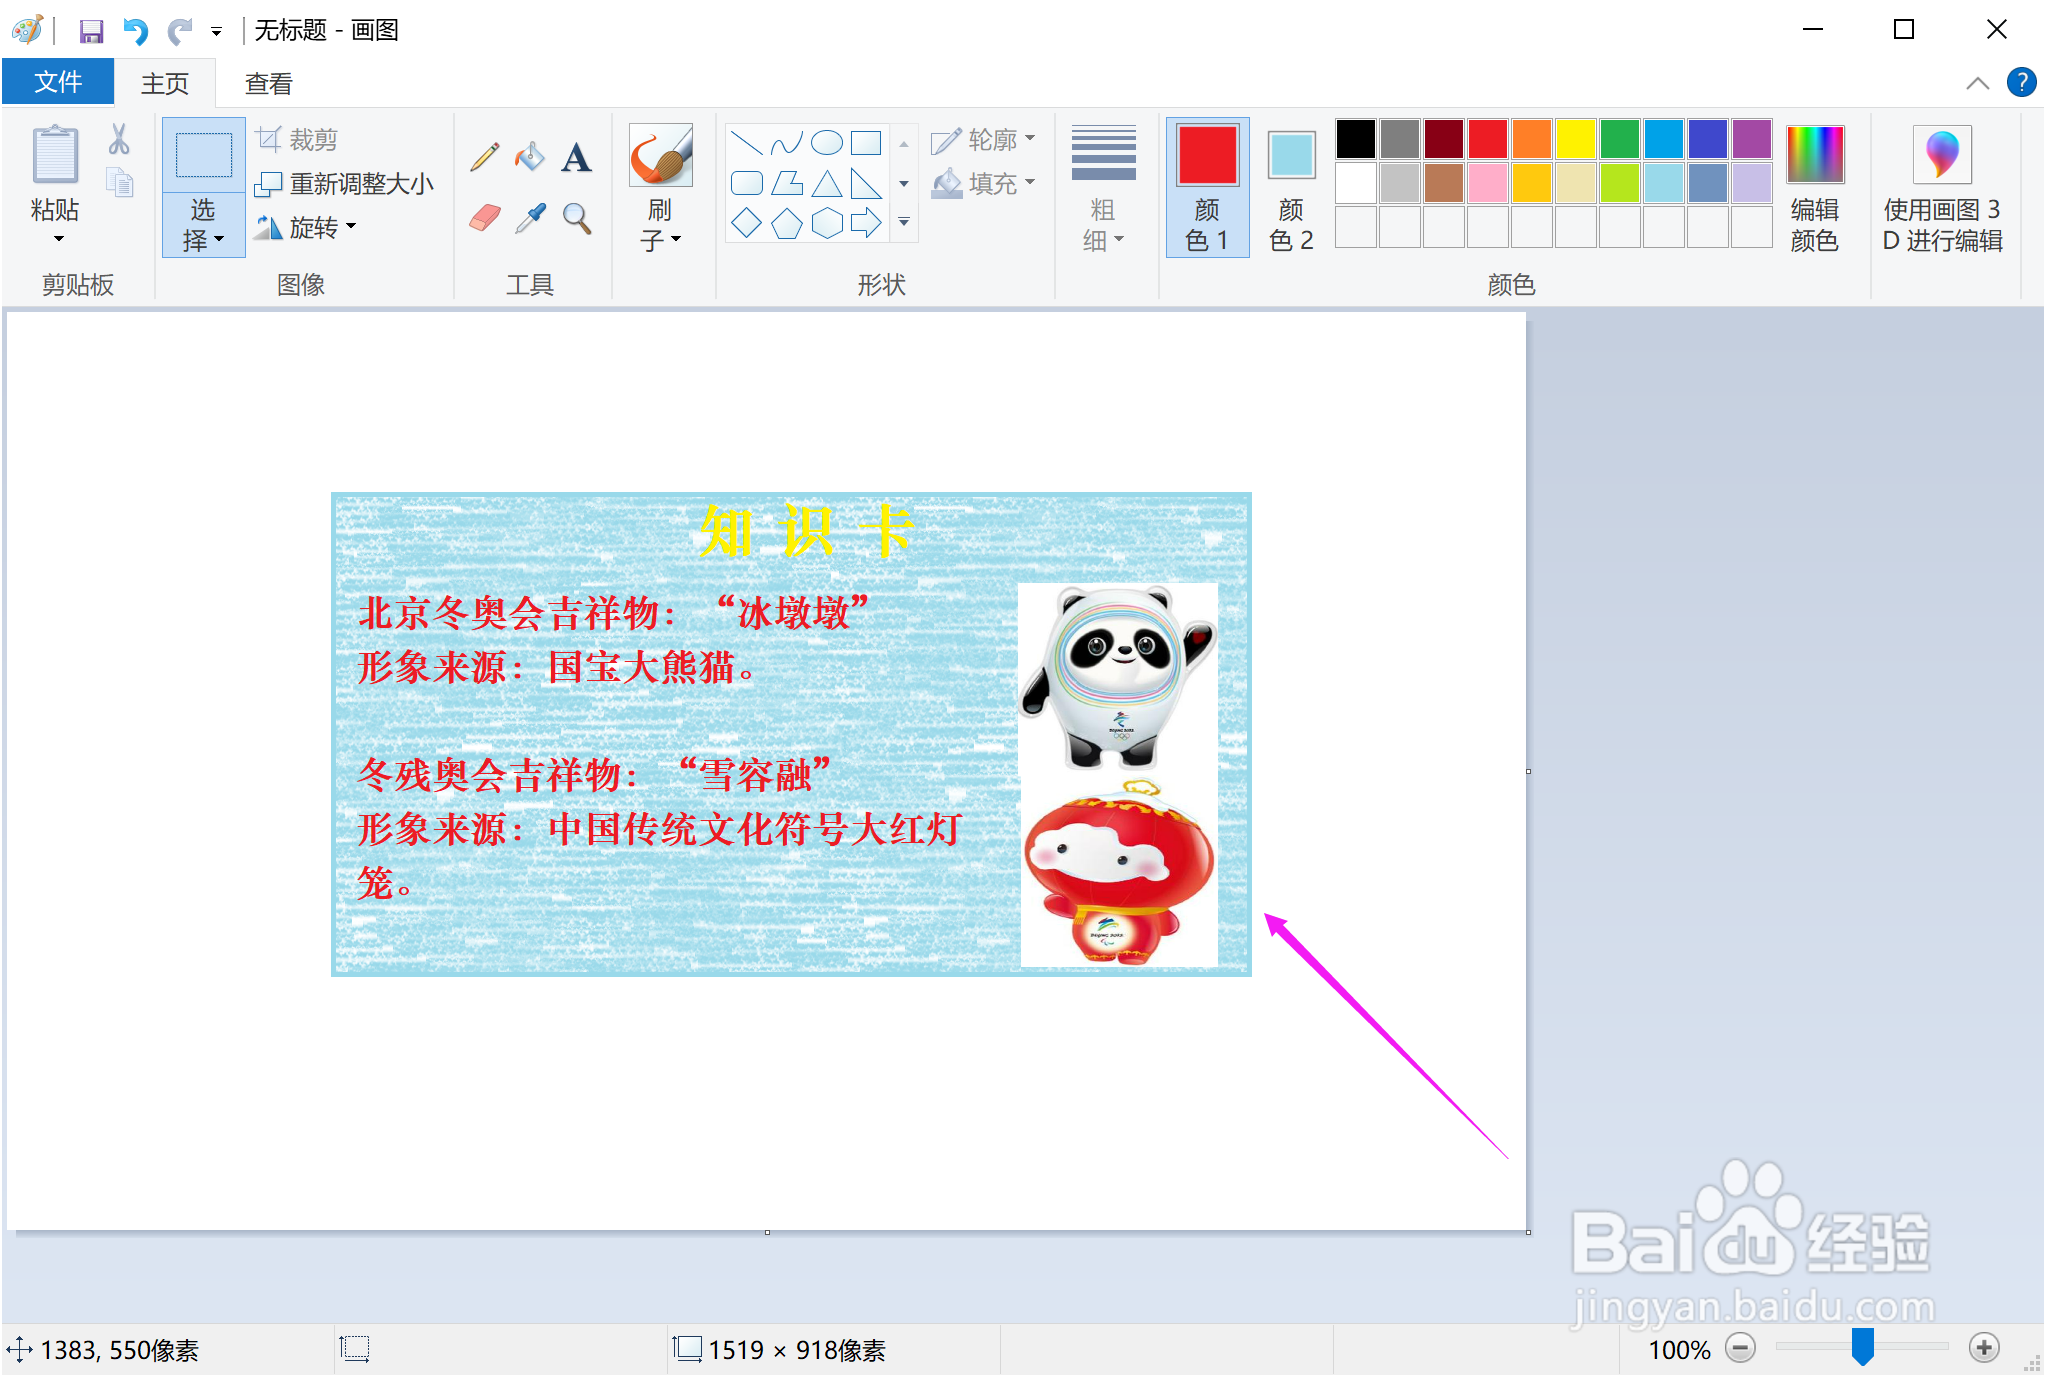This screenshot has width=2046, height=1377.
Task: Select the Pencil tool
Action: (x=485, y=157)
